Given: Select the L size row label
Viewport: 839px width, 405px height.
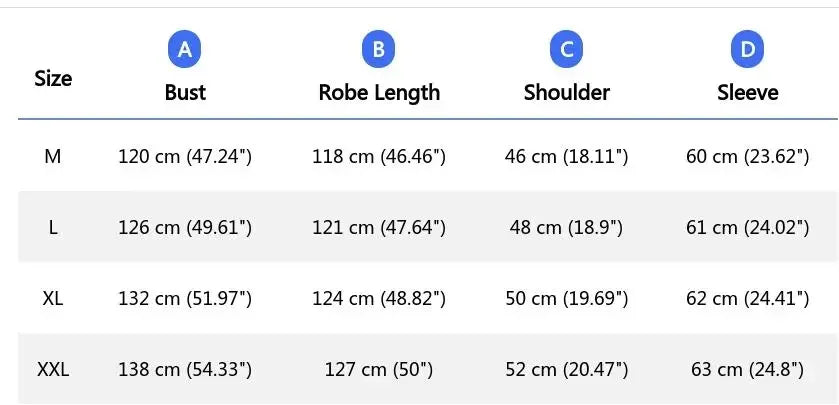Looking at the screenshot, I should [53, 227].
